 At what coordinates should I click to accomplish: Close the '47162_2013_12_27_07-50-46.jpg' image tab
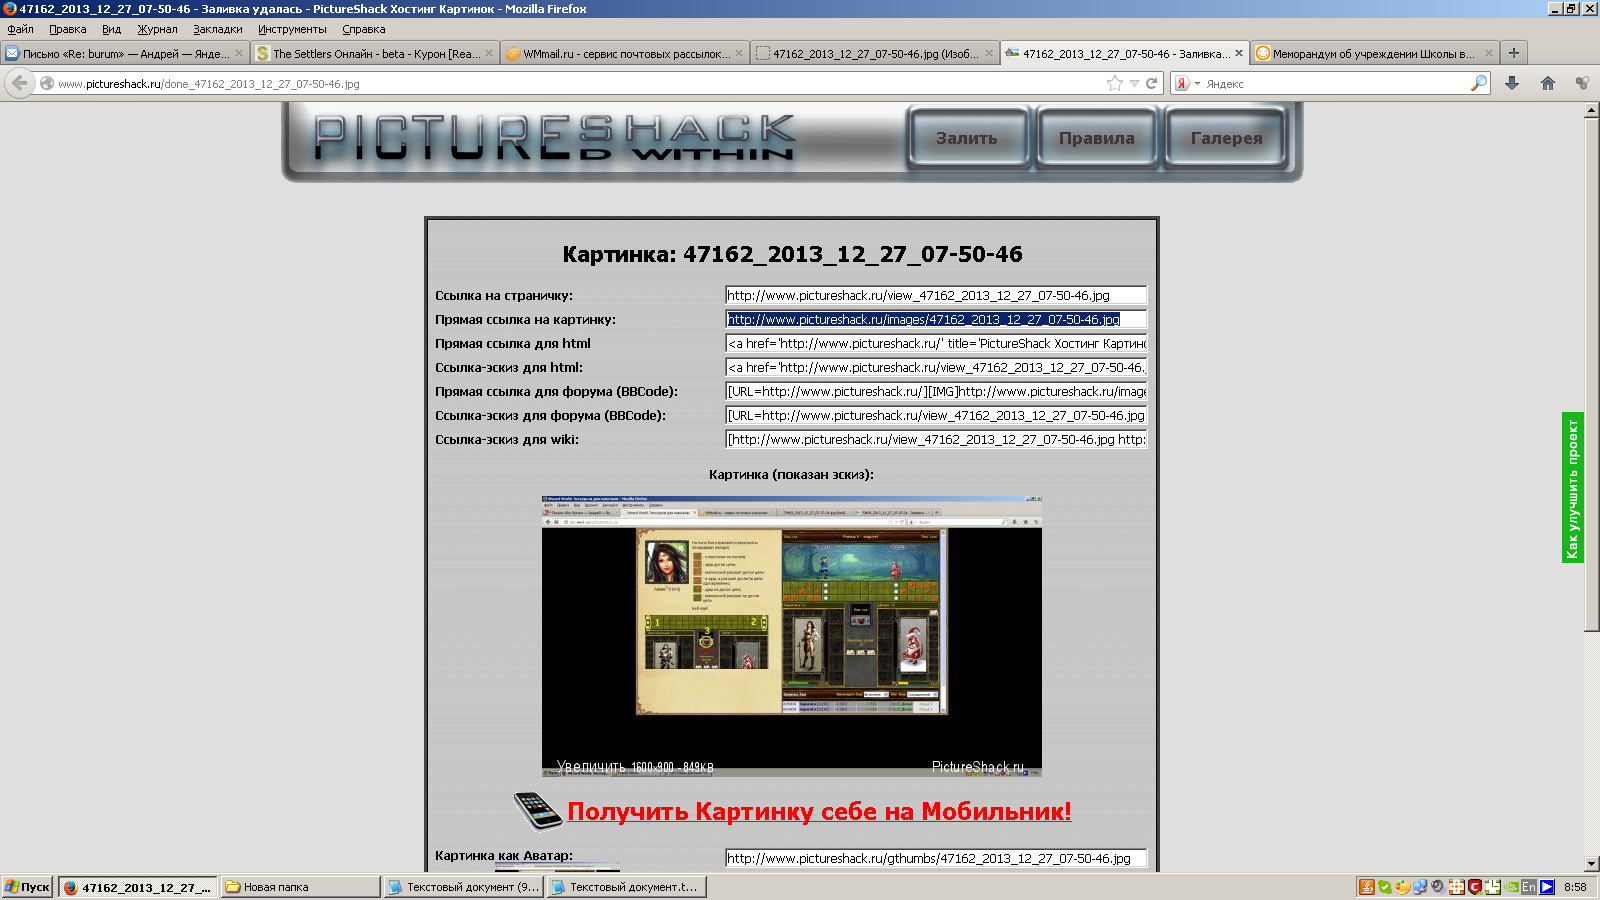click(x=989, y=53)
